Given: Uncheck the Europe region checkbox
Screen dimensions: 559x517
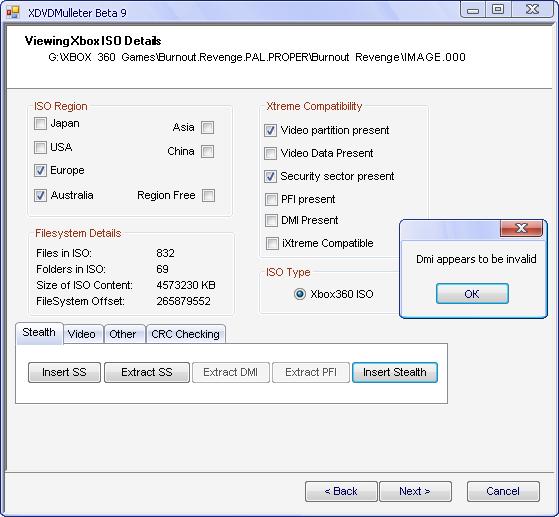Looking at the screenshot, I should click(x=40, y=170).
